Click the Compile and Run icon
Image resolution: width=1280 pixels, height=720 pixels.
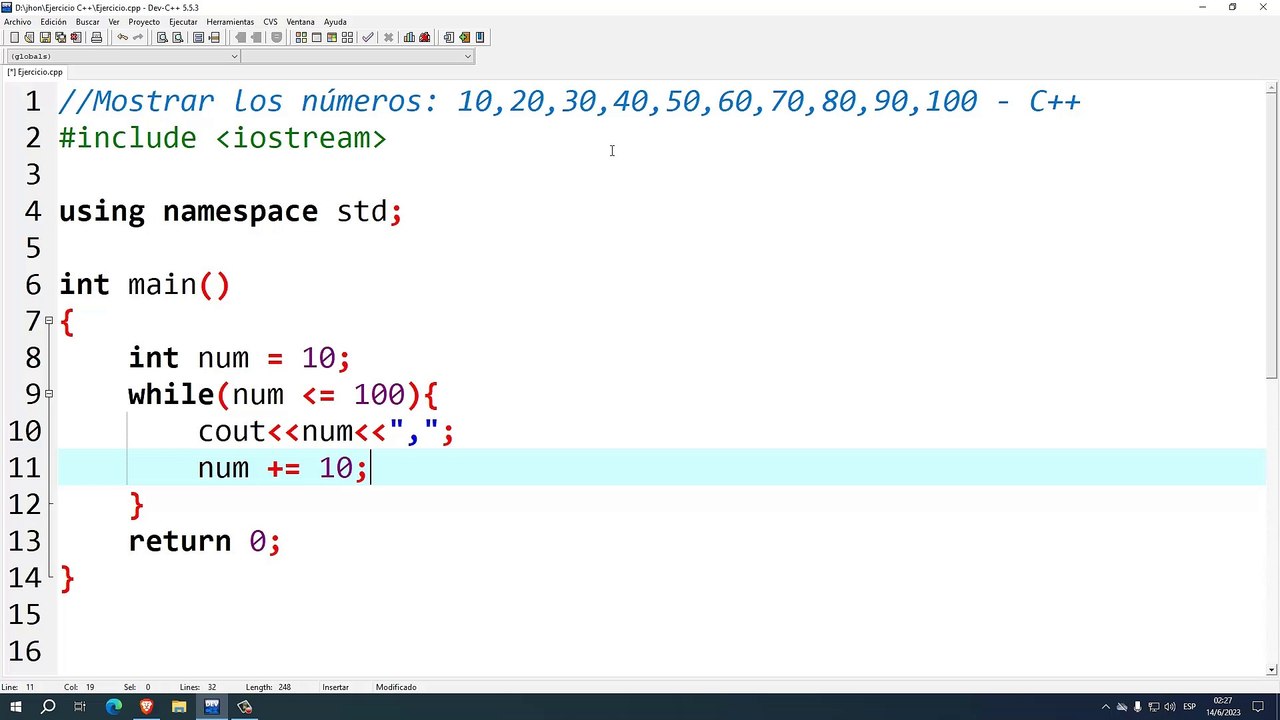pyautogui.click(x=332, y=37)
